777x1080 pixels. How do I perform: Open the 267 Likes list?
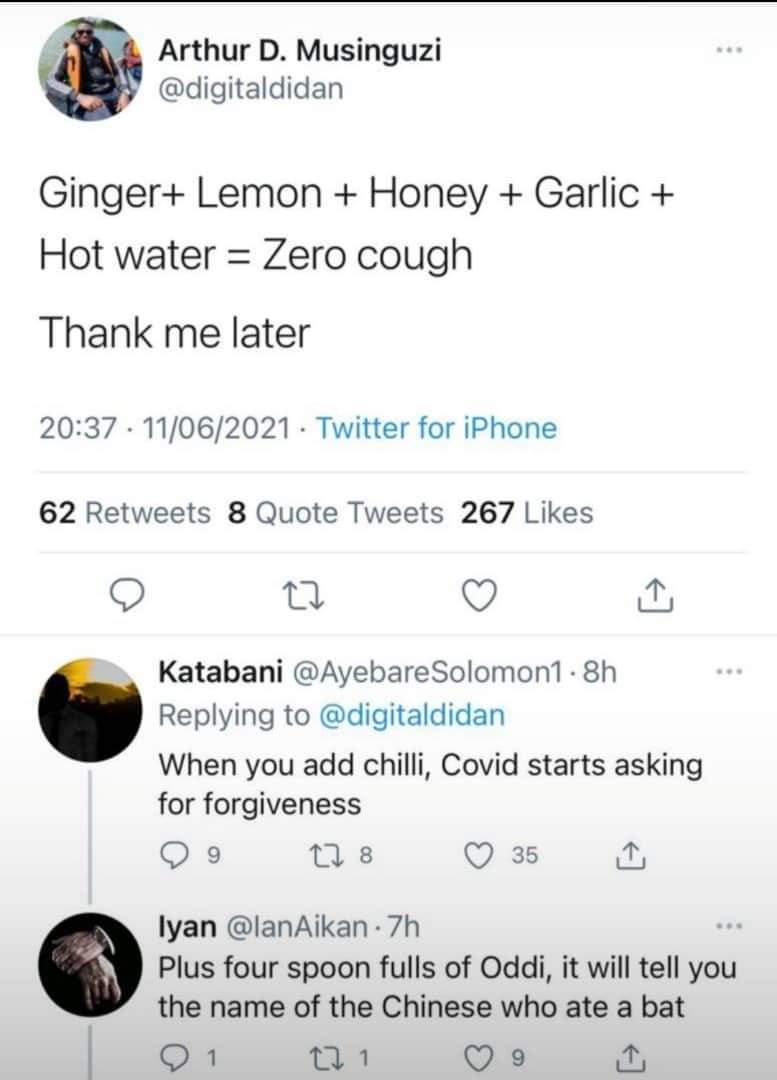(527, 513)
